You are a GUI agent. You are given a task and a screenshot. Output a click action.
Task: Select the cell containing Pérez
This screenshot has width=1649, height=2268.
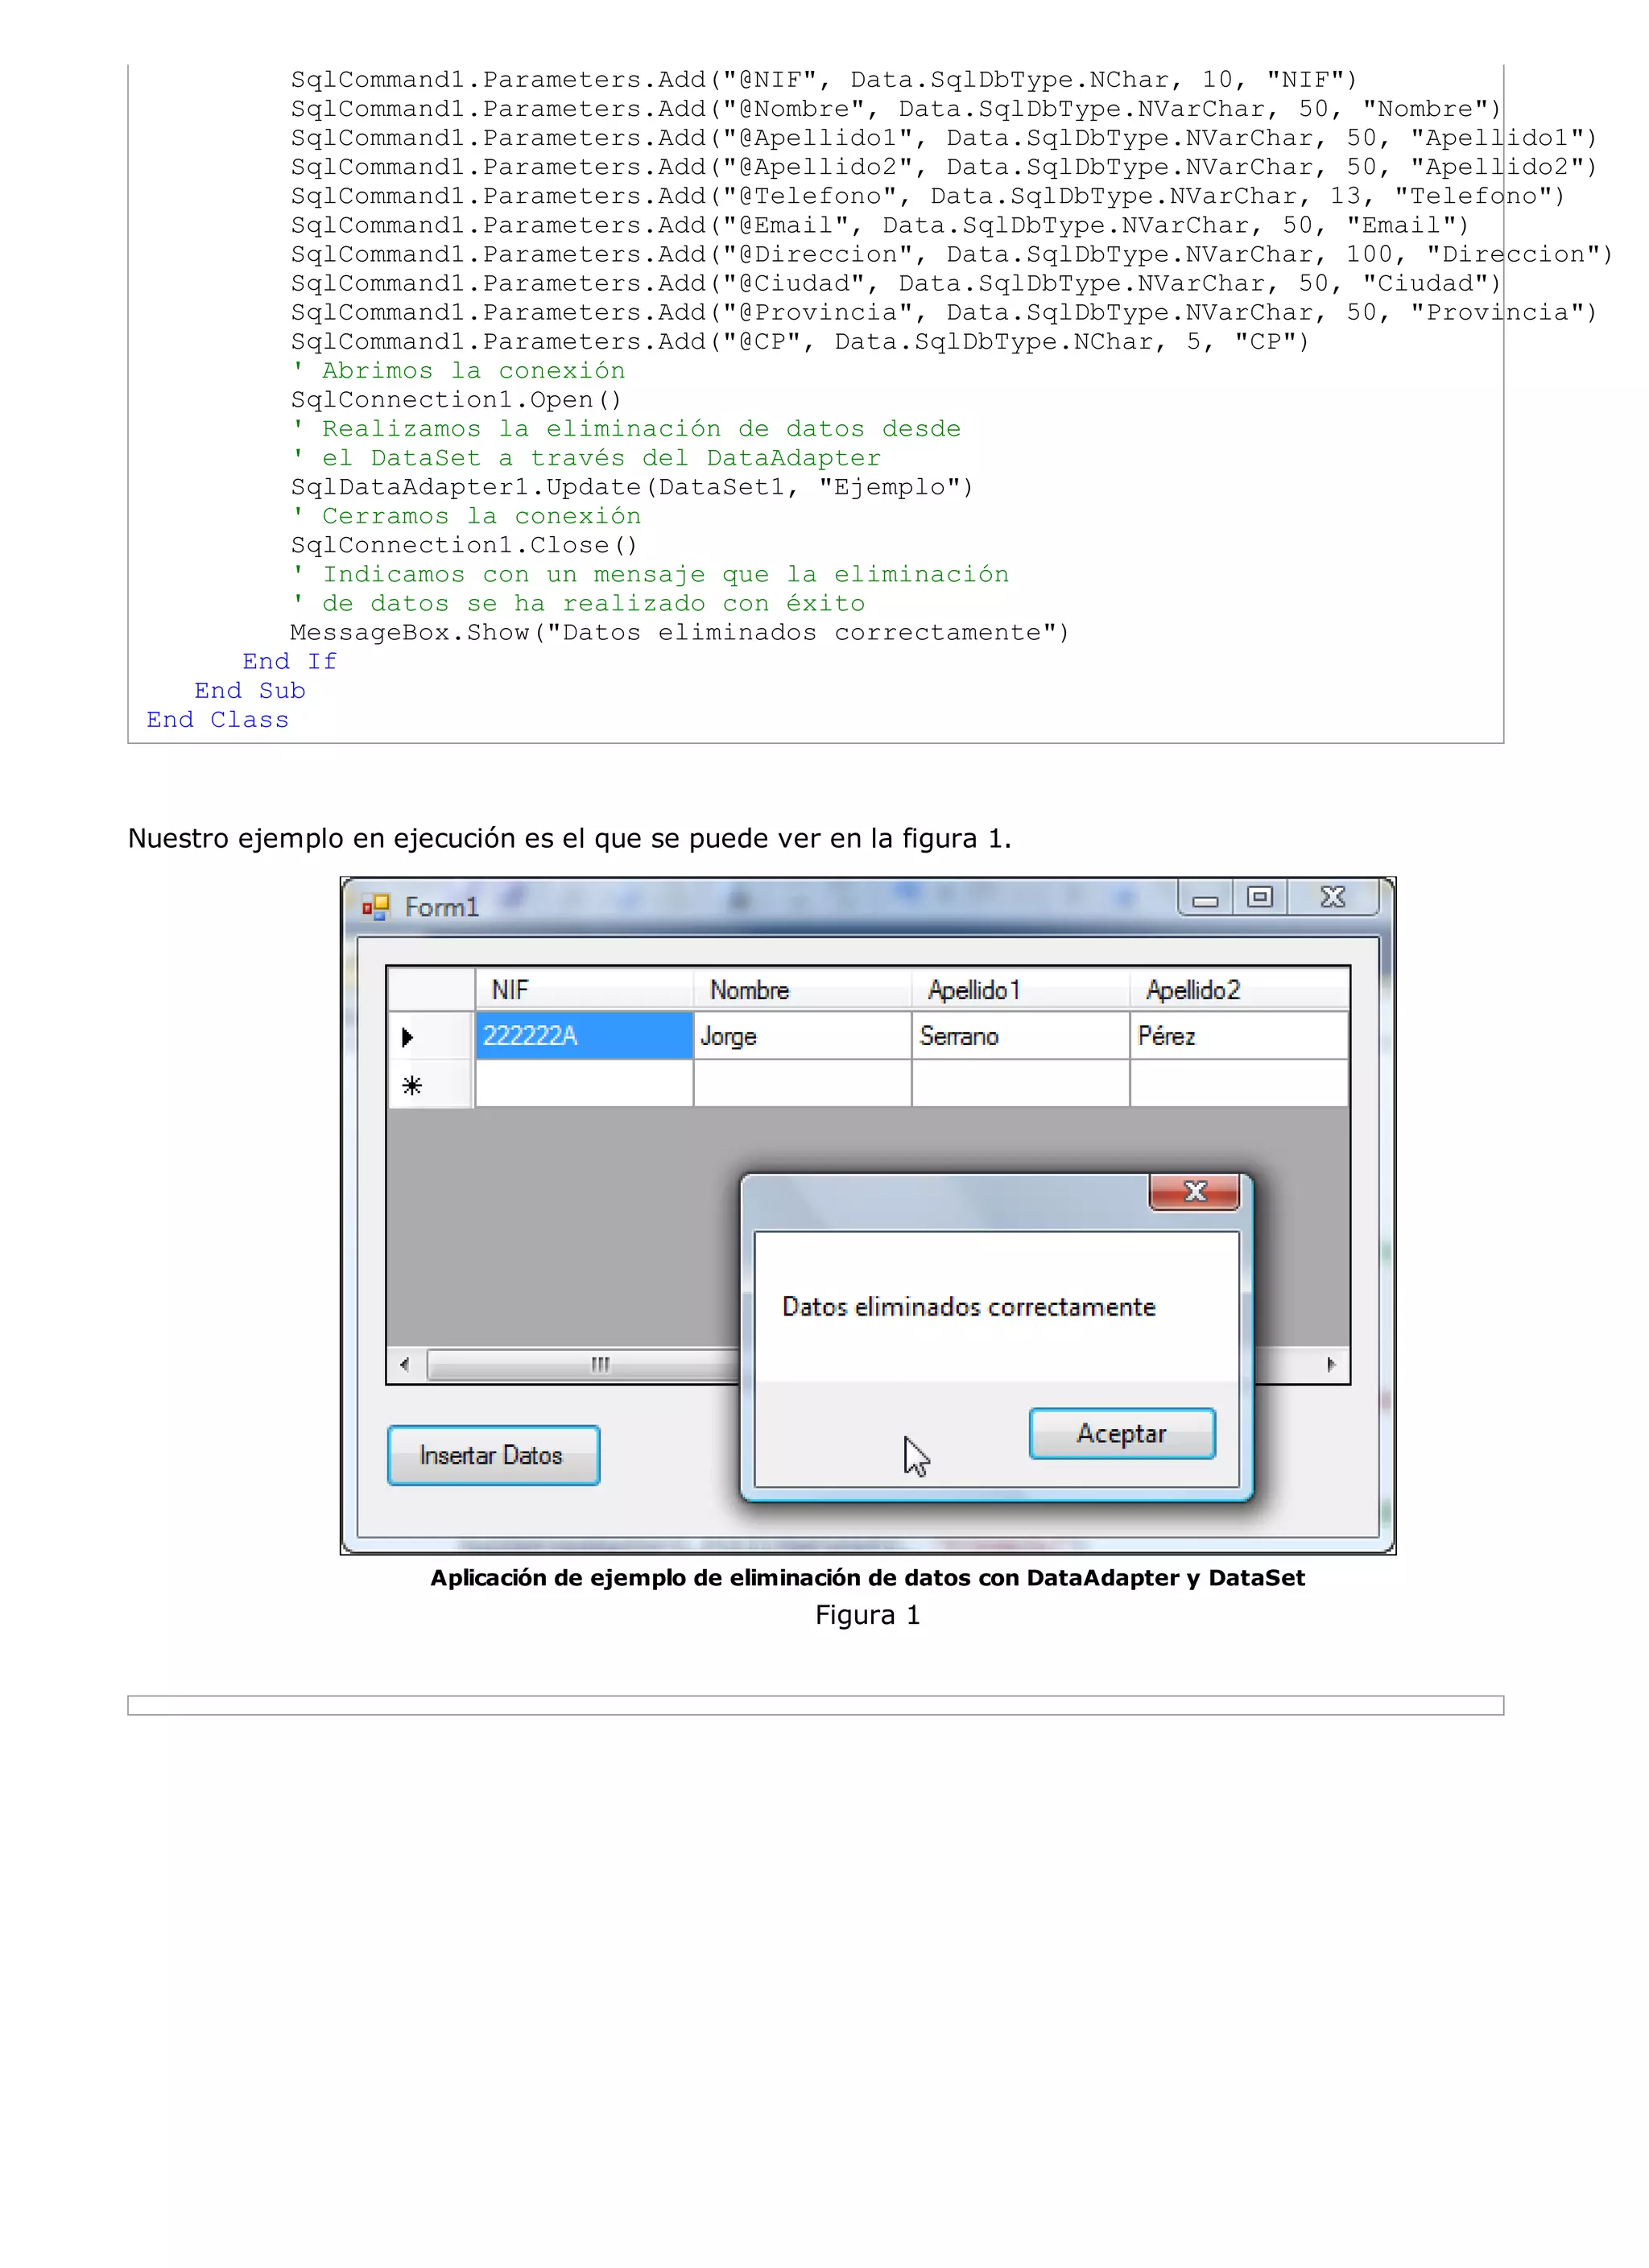[1239, 1035]
